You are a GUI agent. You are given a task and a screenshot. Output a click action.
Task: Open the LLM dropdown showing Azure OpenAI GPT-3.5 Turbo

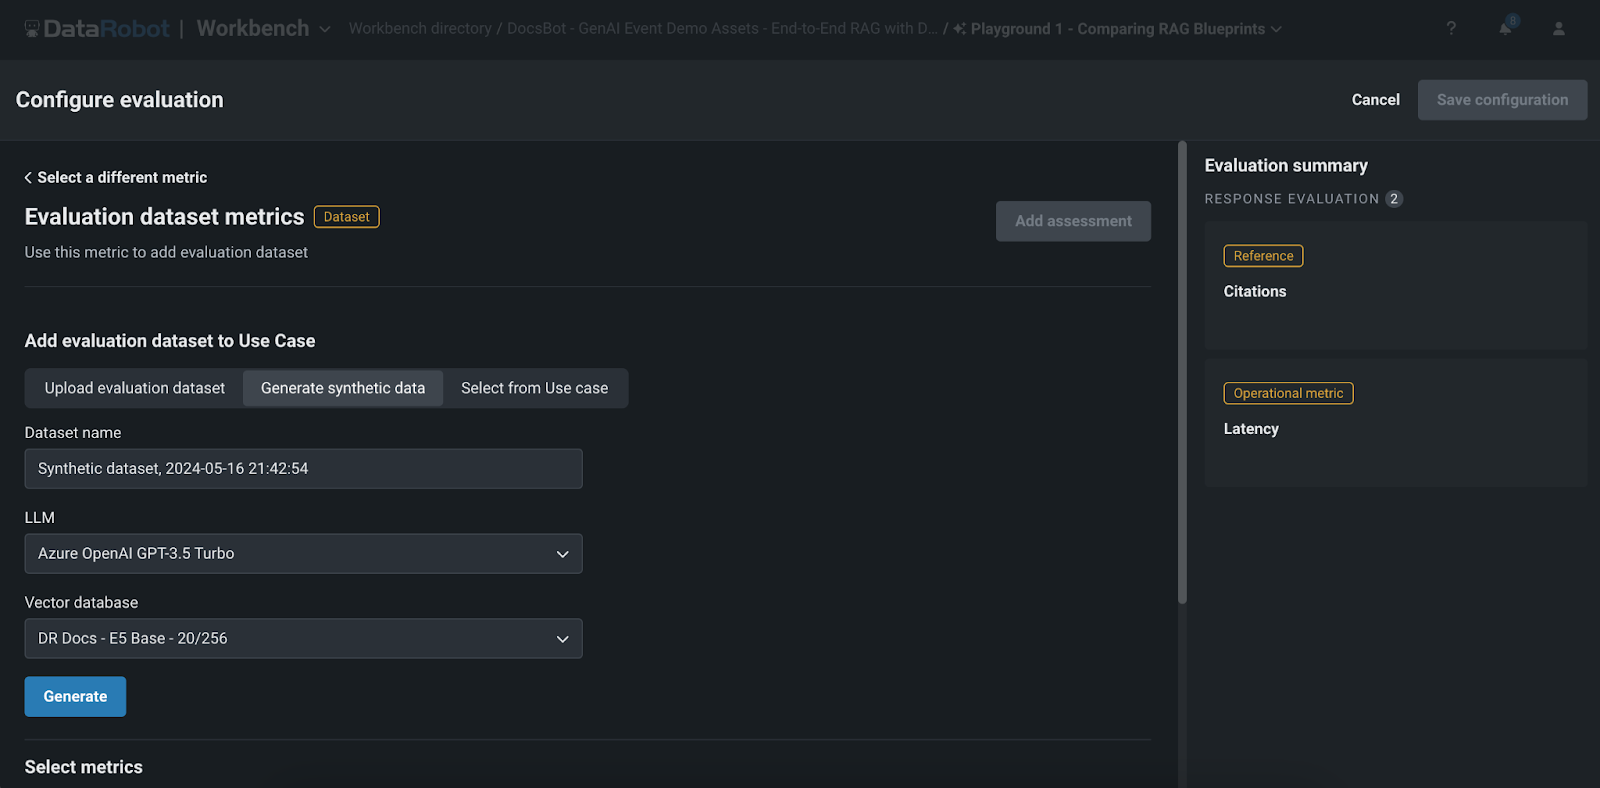click(303, 554)
